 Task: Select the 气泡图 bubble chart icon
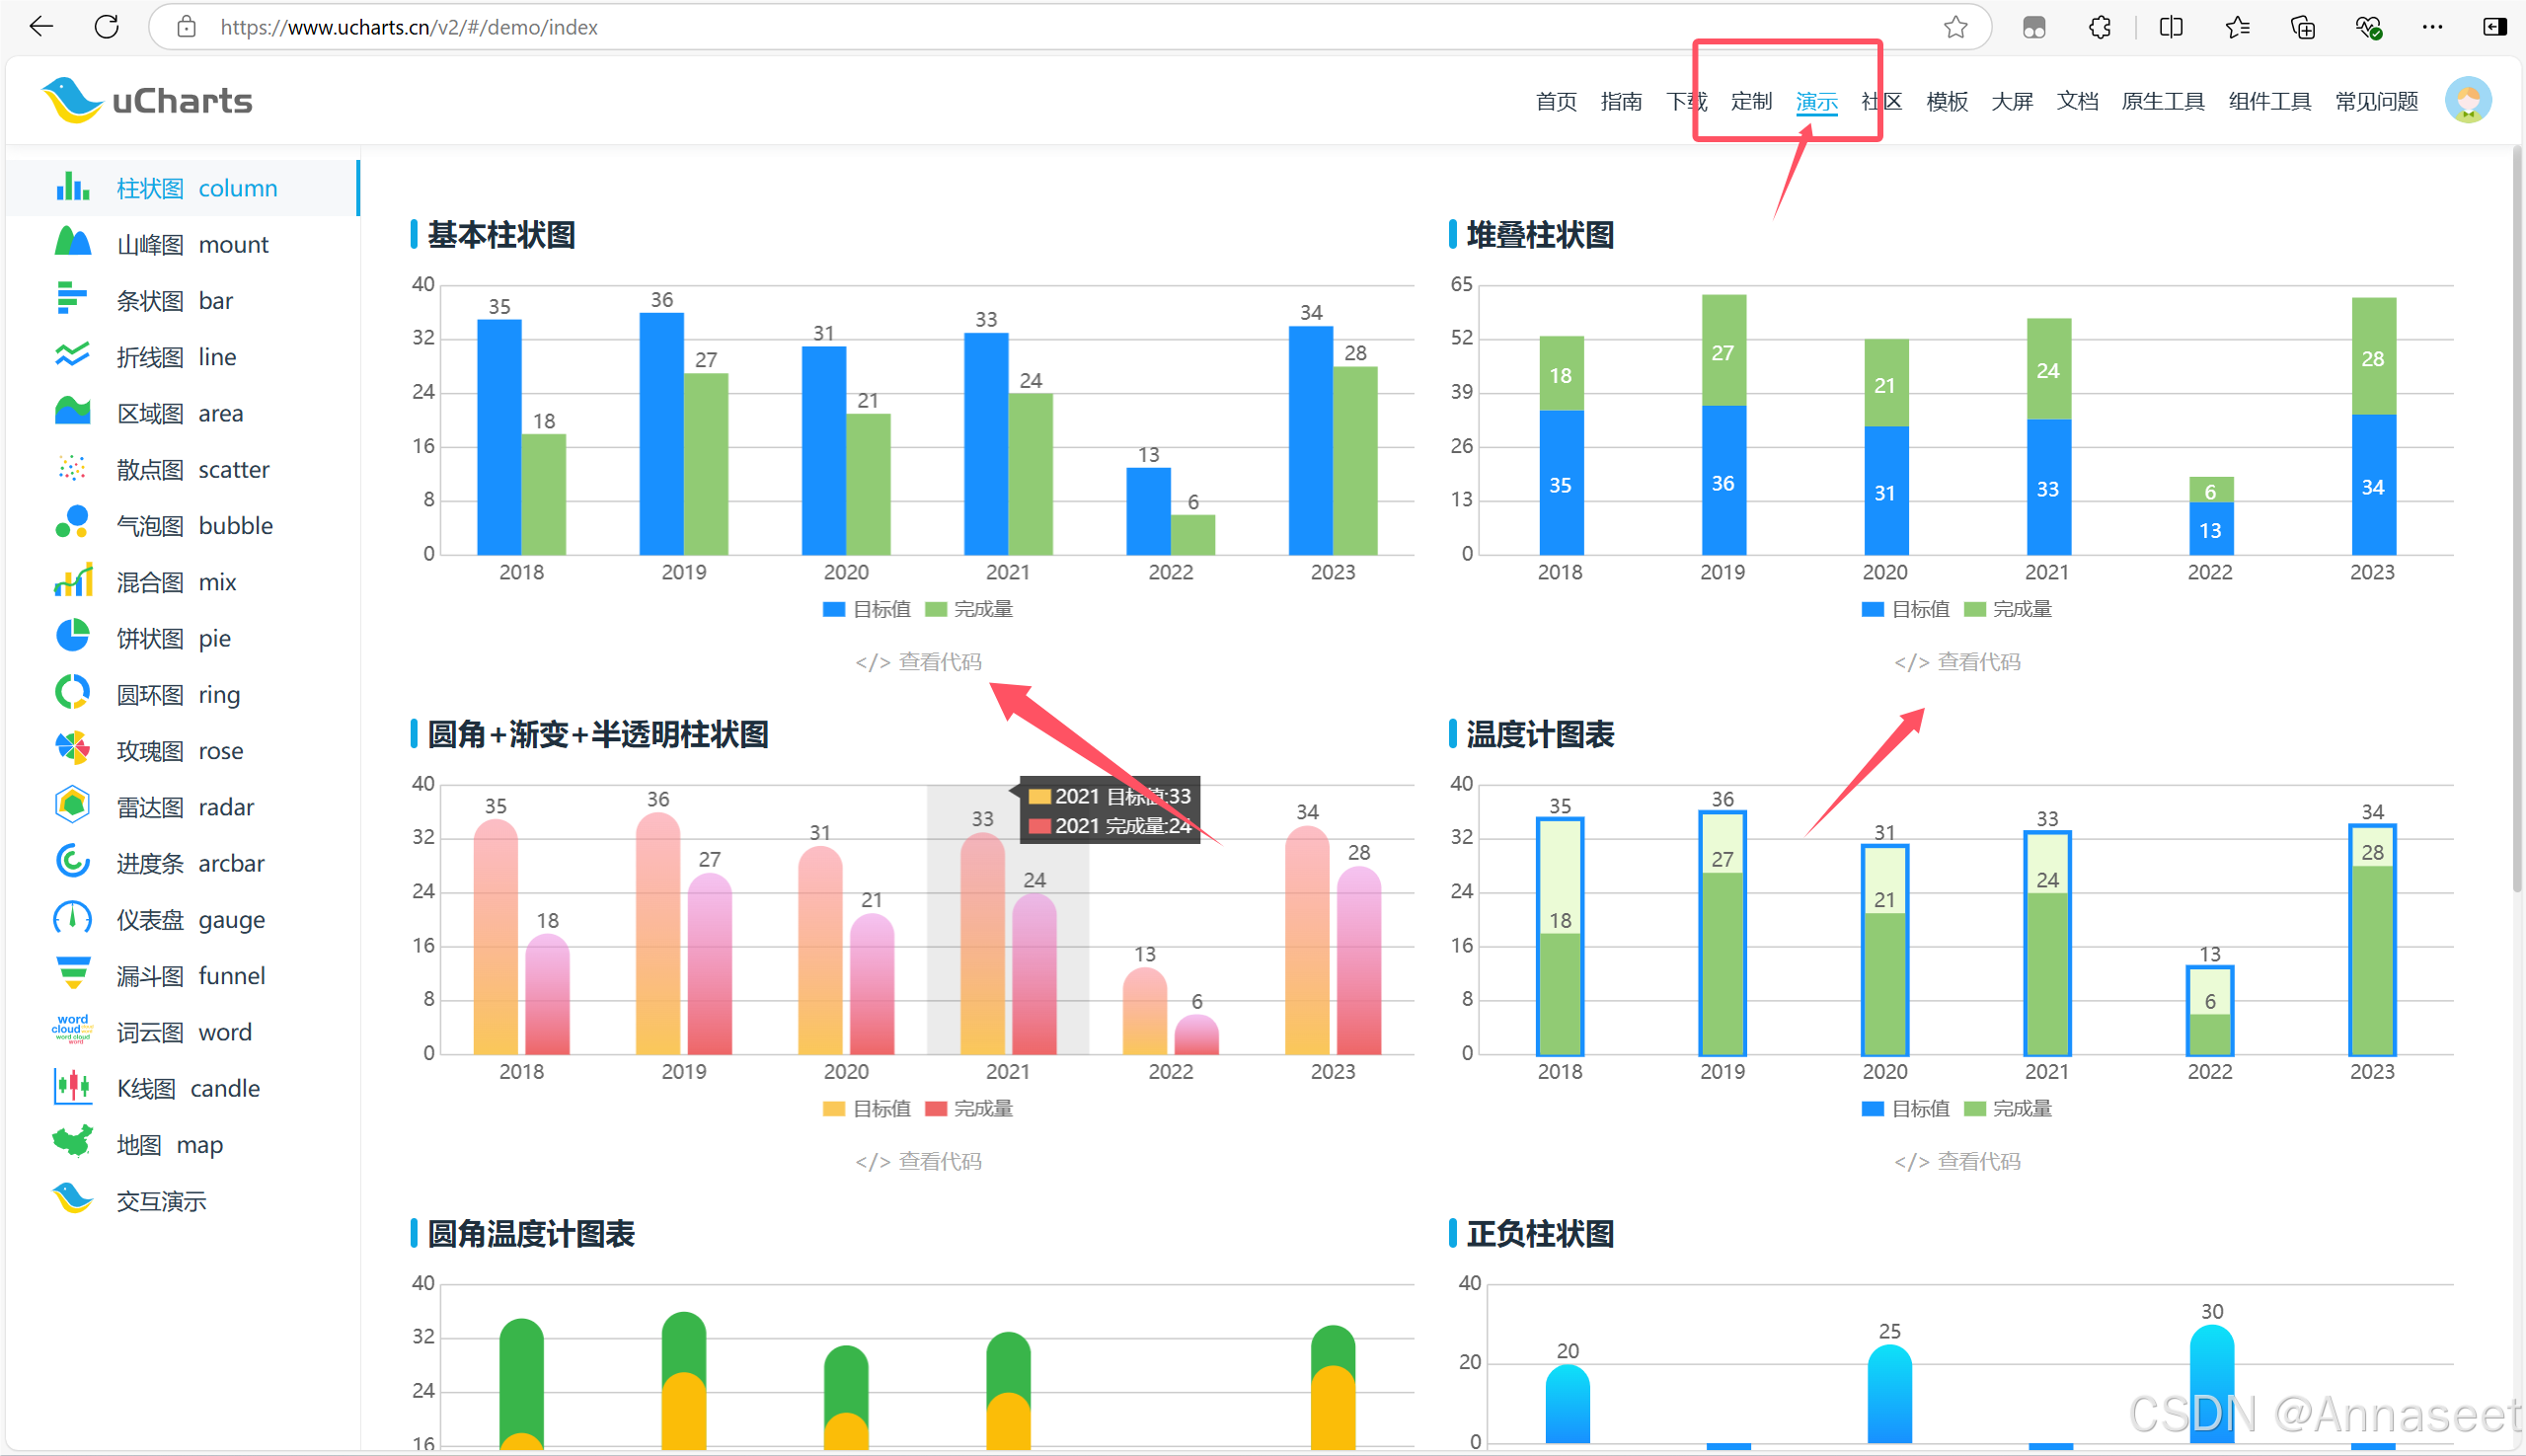coord(71,524)
